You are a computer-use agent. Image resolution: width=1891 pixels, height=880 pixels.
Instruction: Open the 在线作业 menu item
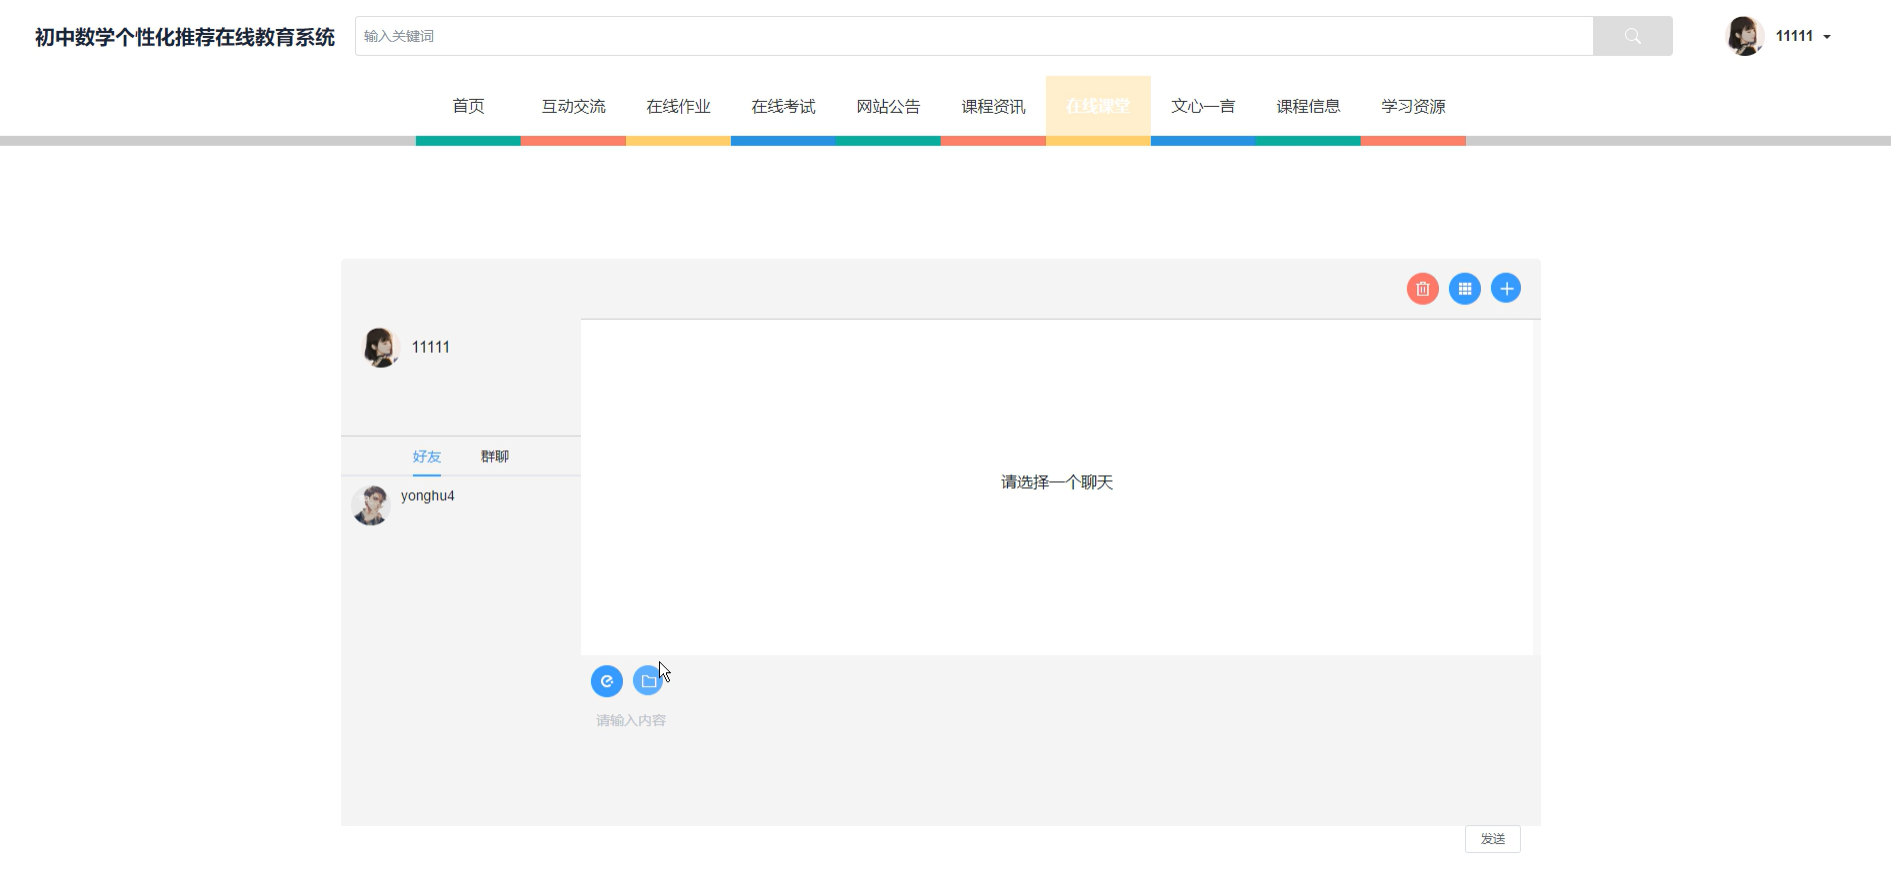click(678, 106)
